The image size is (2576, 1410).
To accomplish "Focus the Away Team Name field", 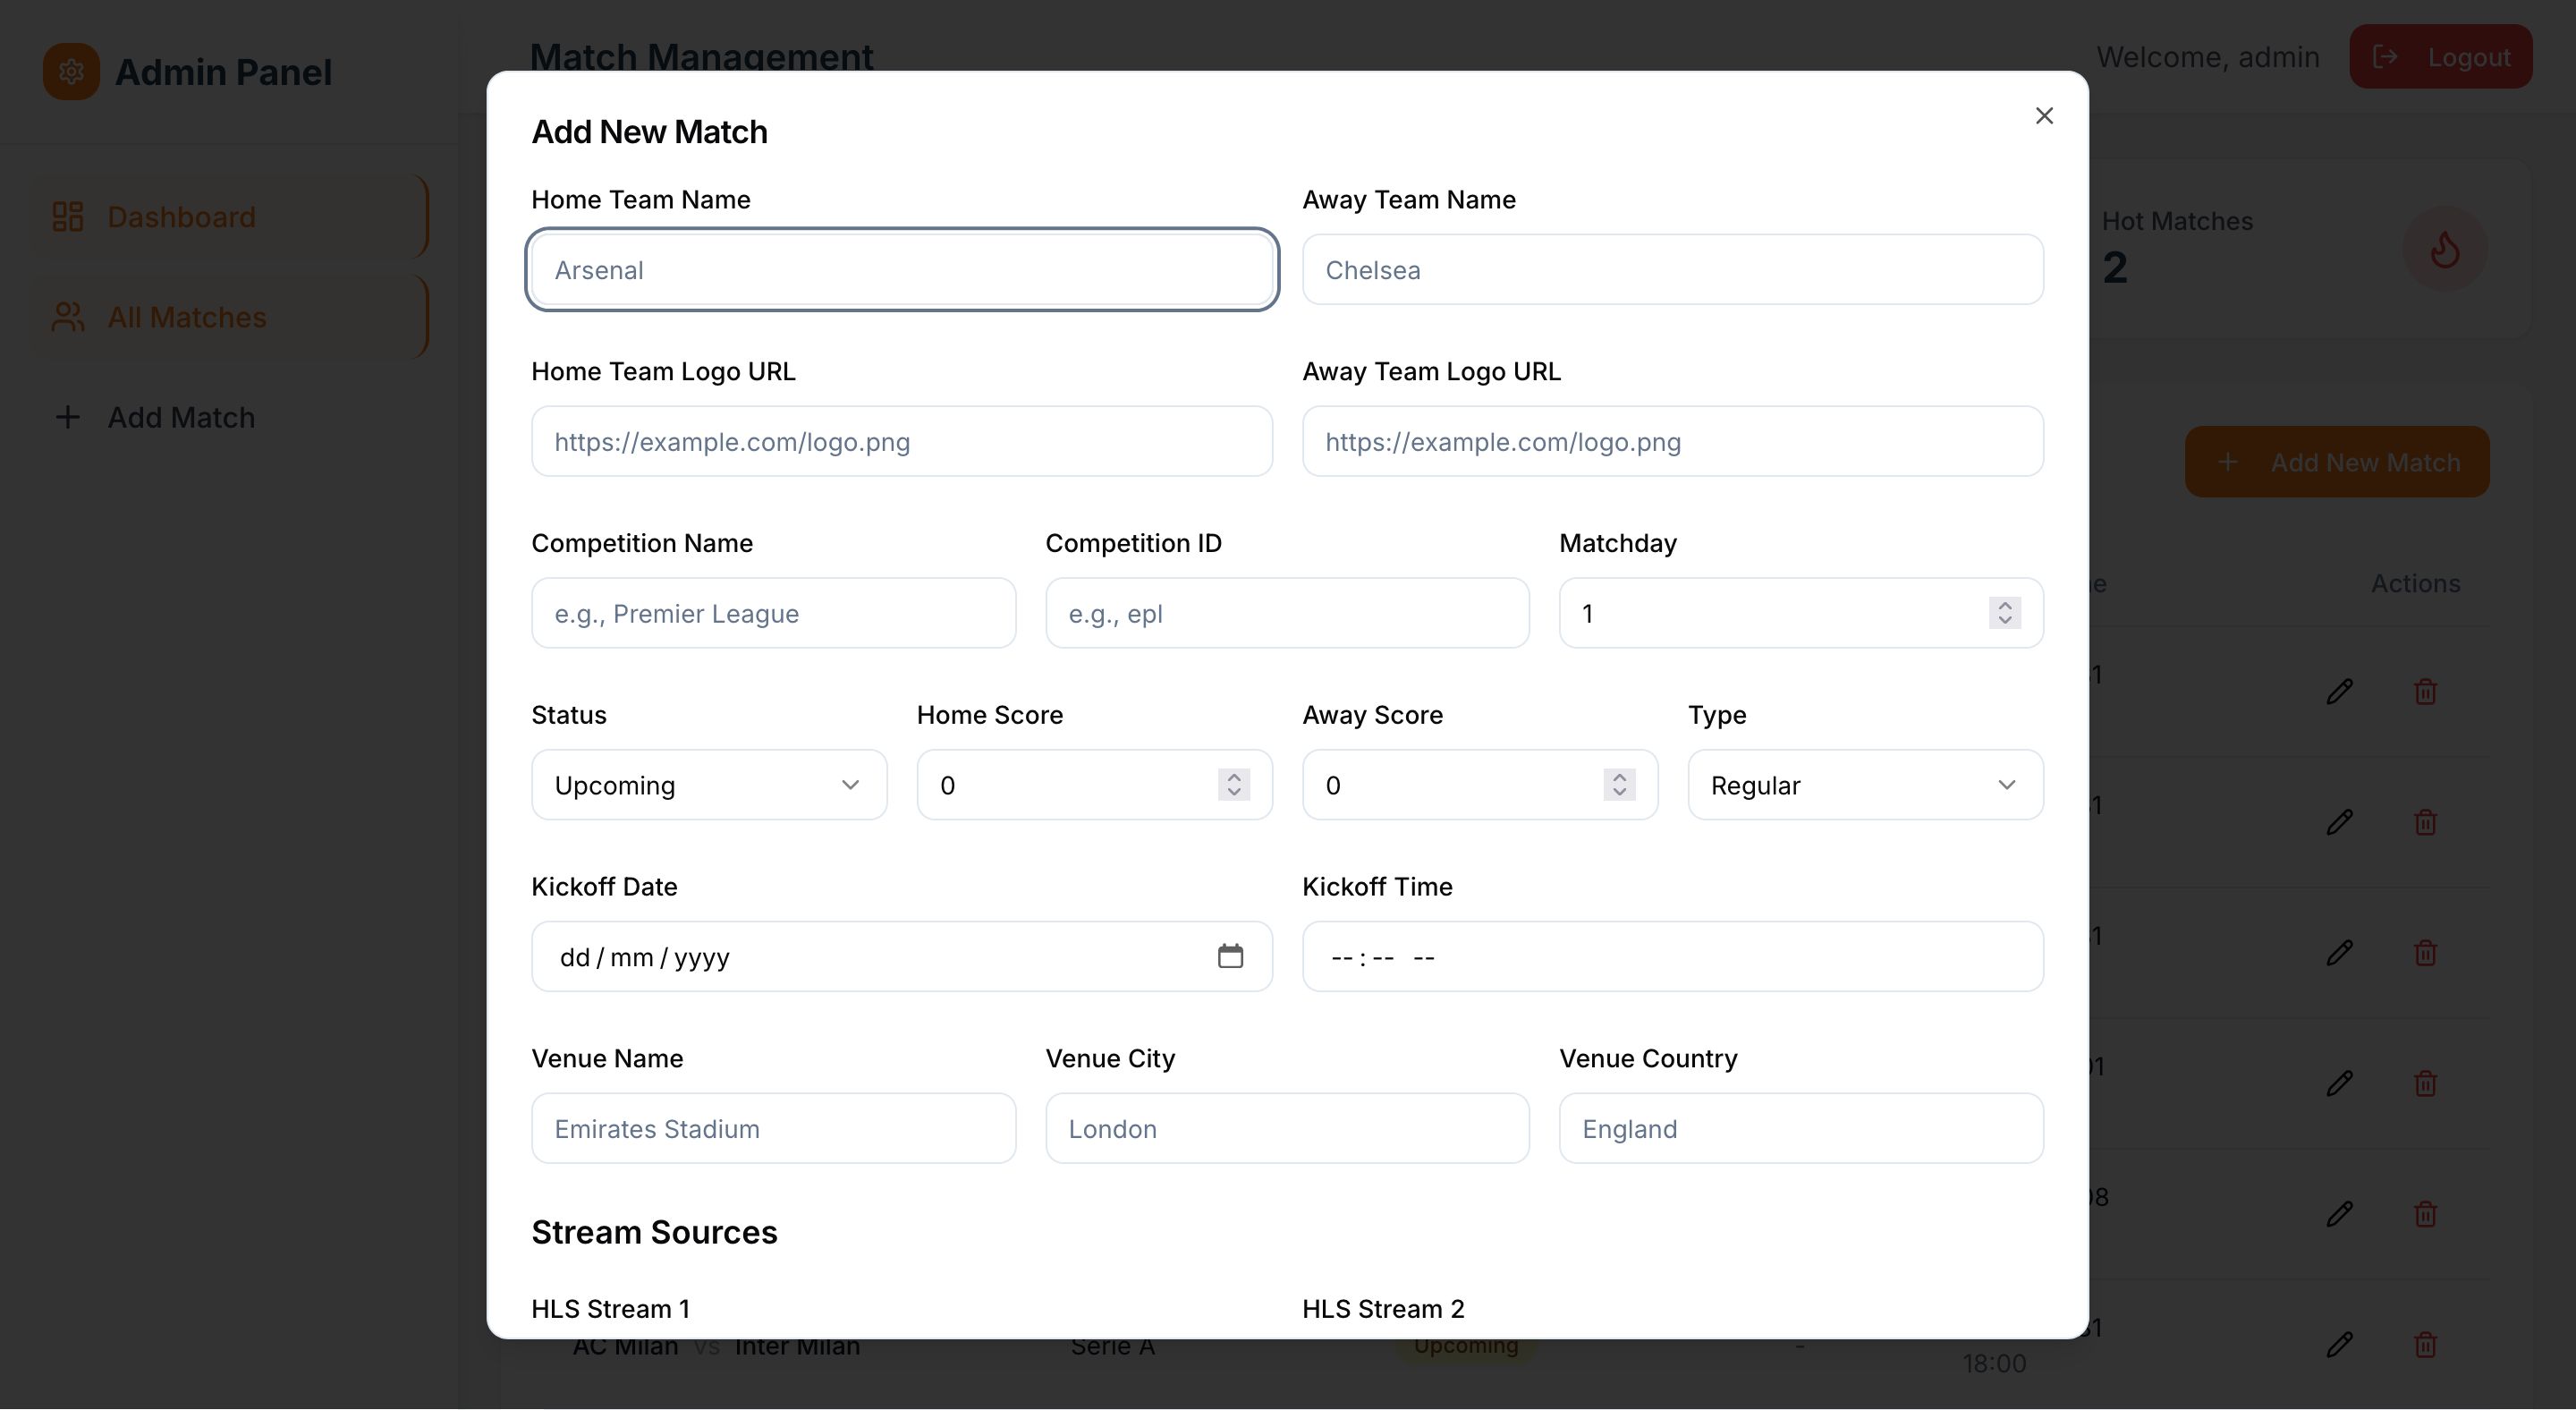I will 1672,270.
